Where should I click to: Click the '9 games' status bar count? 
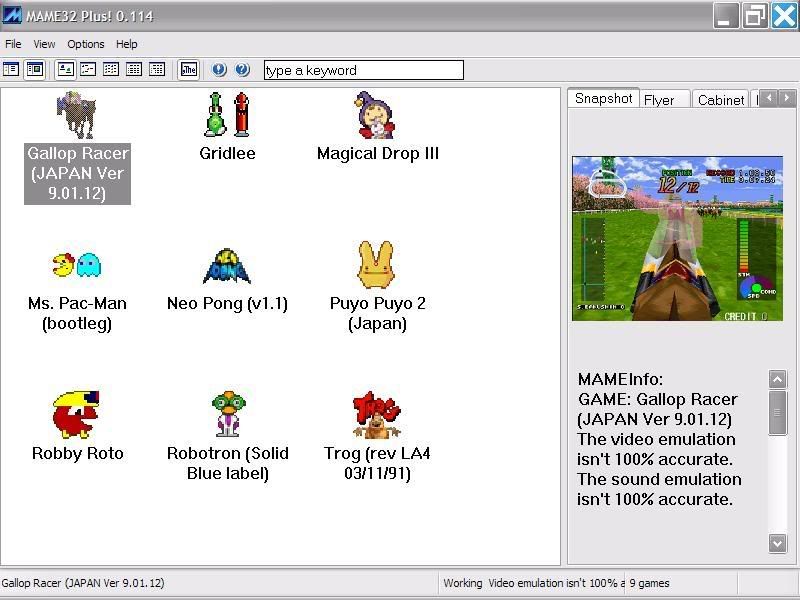pos(649,583)
